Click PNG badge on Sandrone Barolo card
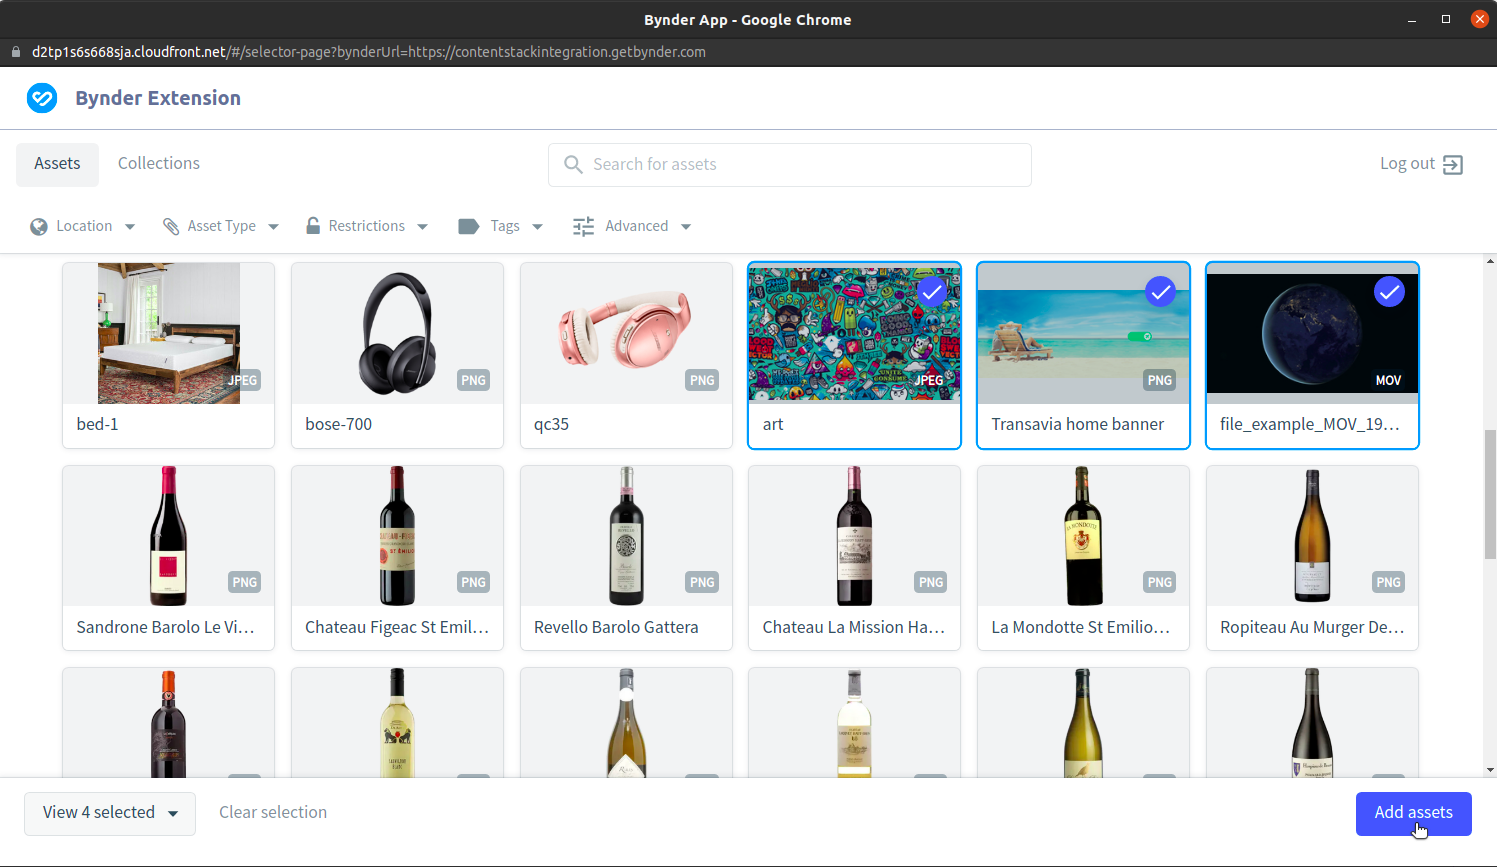This screenshot has height=867, width=1497. (x=244, y=582)
